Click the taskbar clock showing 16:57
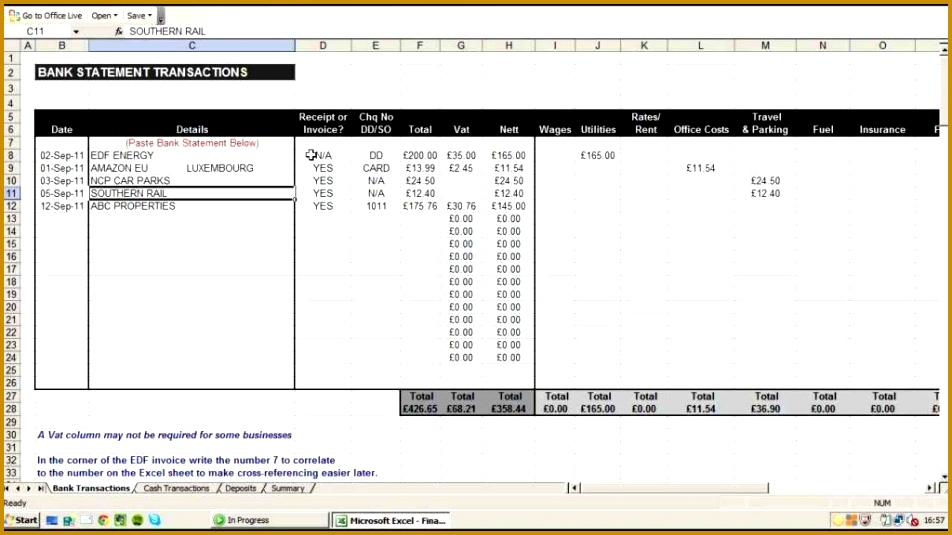952x535 pixels. pyautogui.click(x=934, y=520)
